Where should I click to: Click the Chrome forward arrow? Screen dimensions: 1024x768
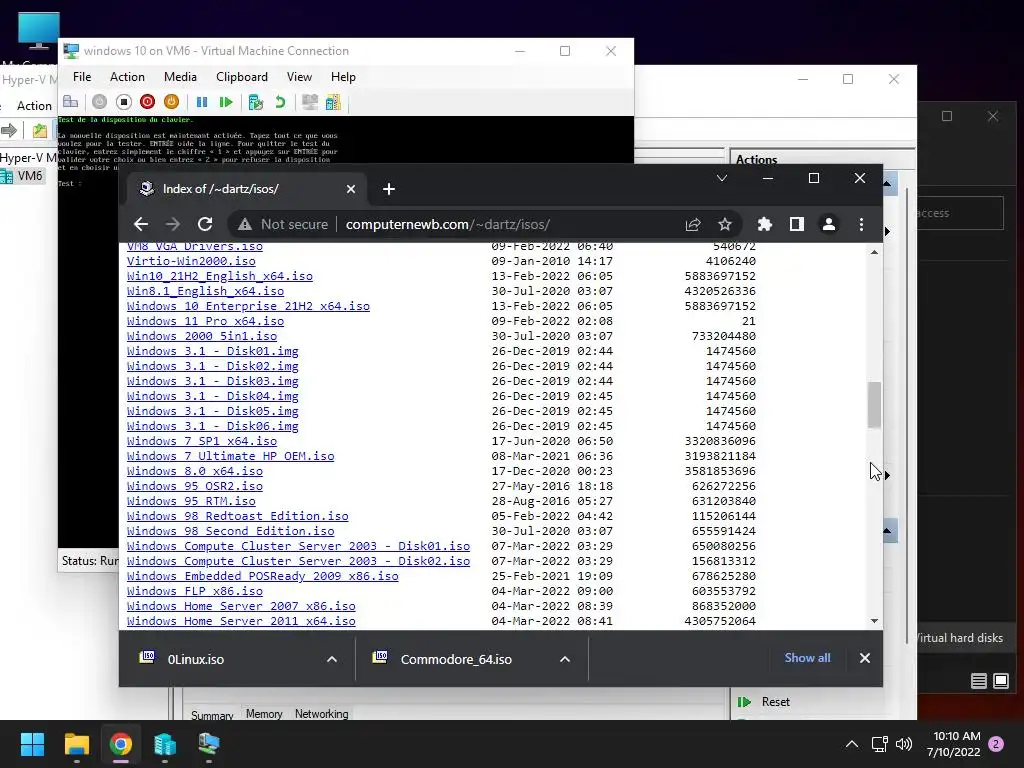(172, 224)
